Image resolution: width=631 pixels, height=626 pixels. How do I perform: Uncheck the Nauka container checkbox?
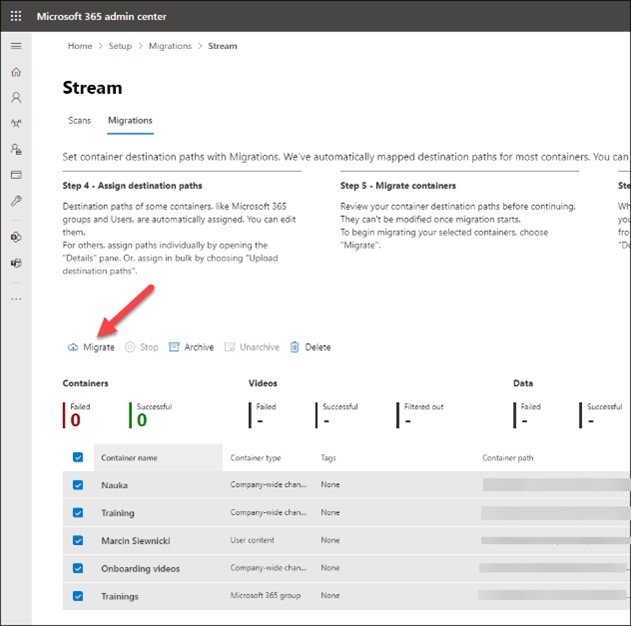tap(78, 485)
